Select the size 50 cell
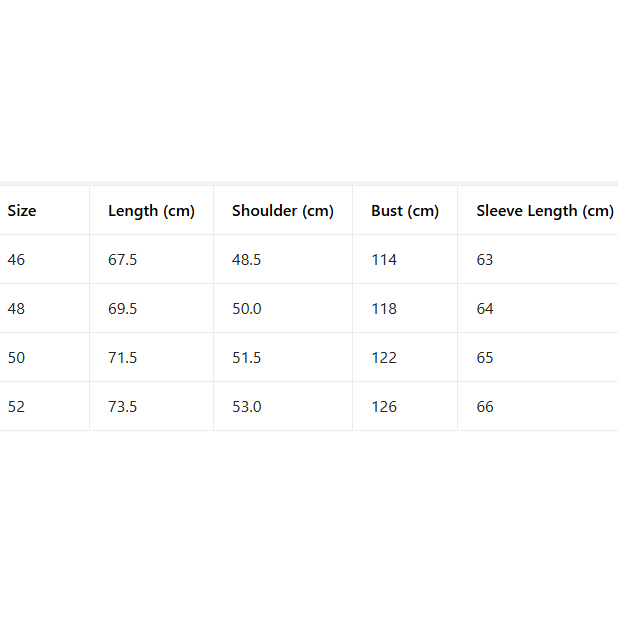The height and width of the screenshot is (618, 618). (16, 358)
